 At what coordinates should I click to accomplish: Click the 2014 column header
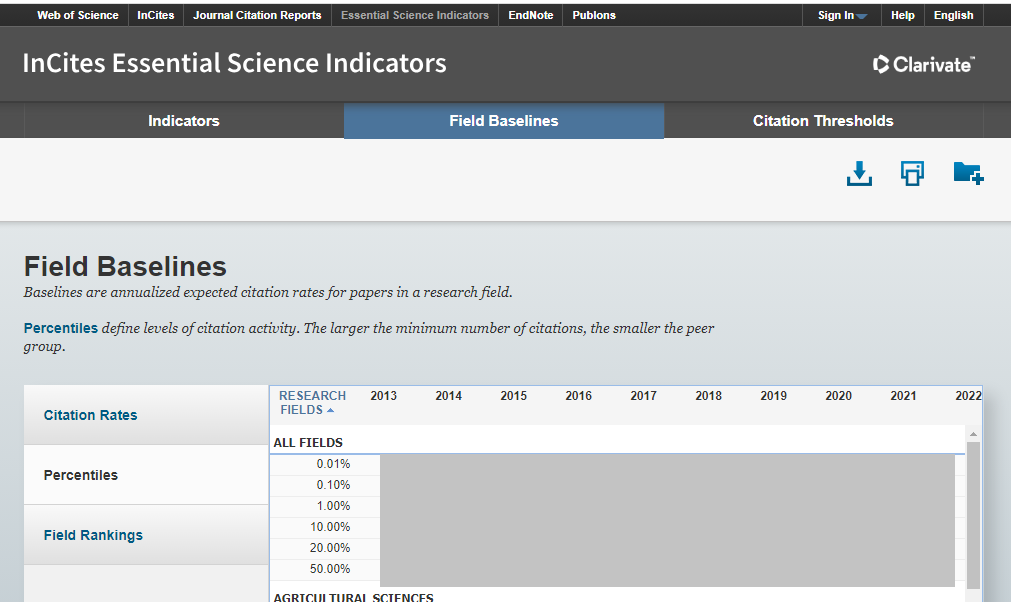(x=449, y=396)
